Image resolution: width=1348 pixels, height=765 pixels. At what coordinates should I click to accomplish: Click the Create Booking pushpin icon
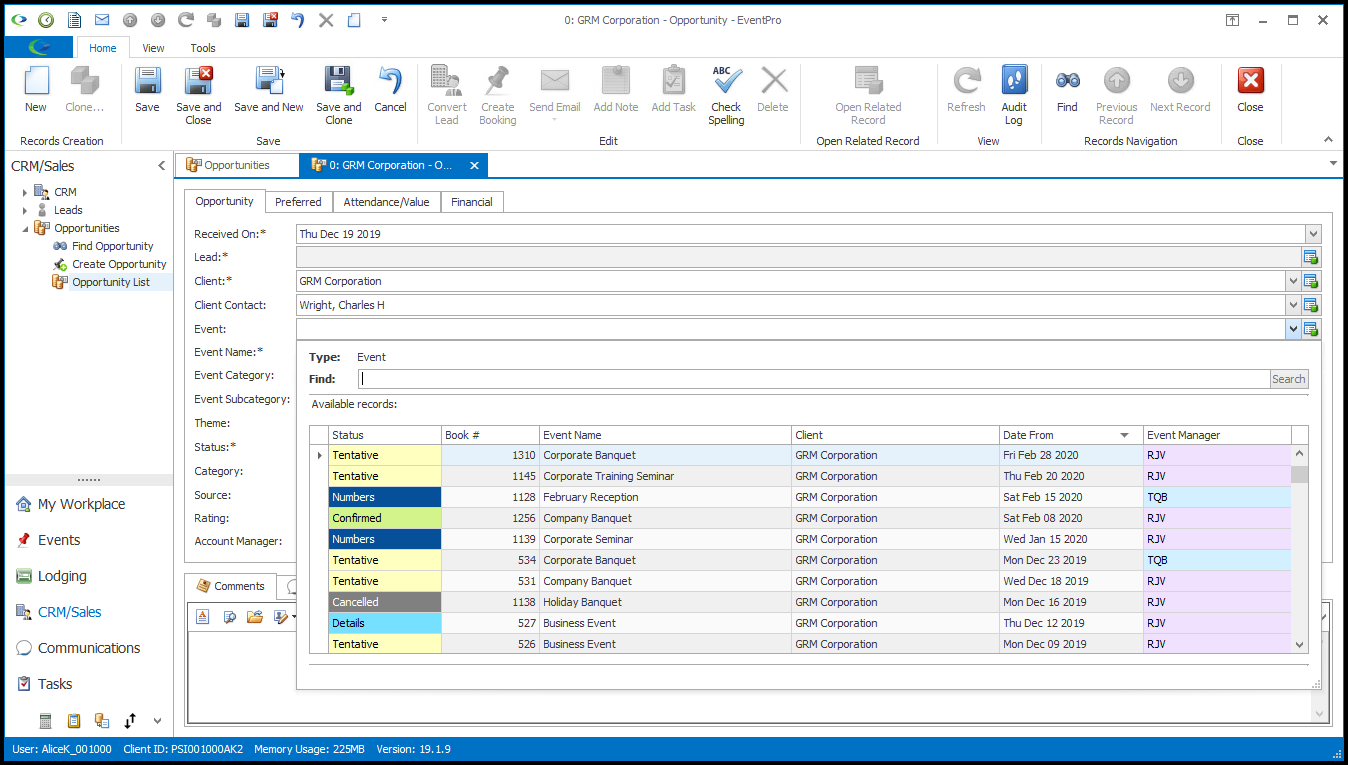(497, 81)
